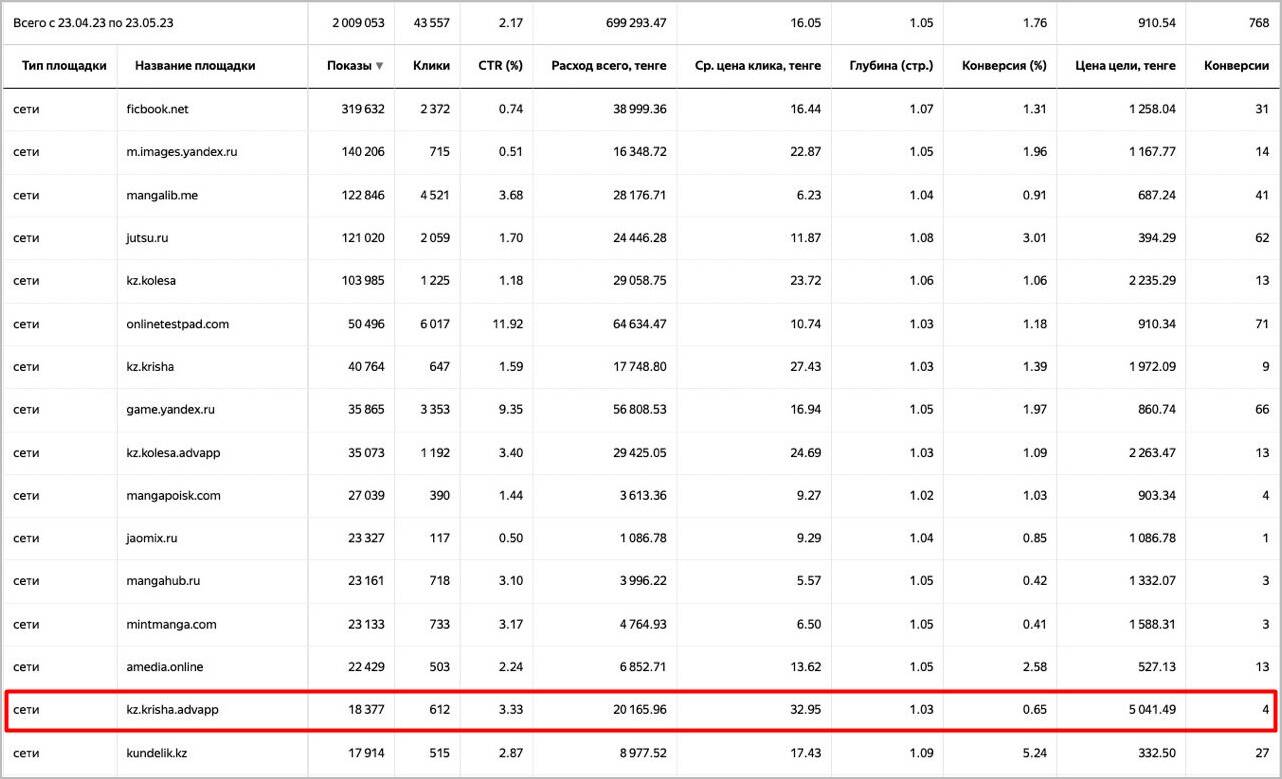Select the kz.kolesa placement name
The height and width of the screenshot is (779, 1282).
(x=151, y=281)
